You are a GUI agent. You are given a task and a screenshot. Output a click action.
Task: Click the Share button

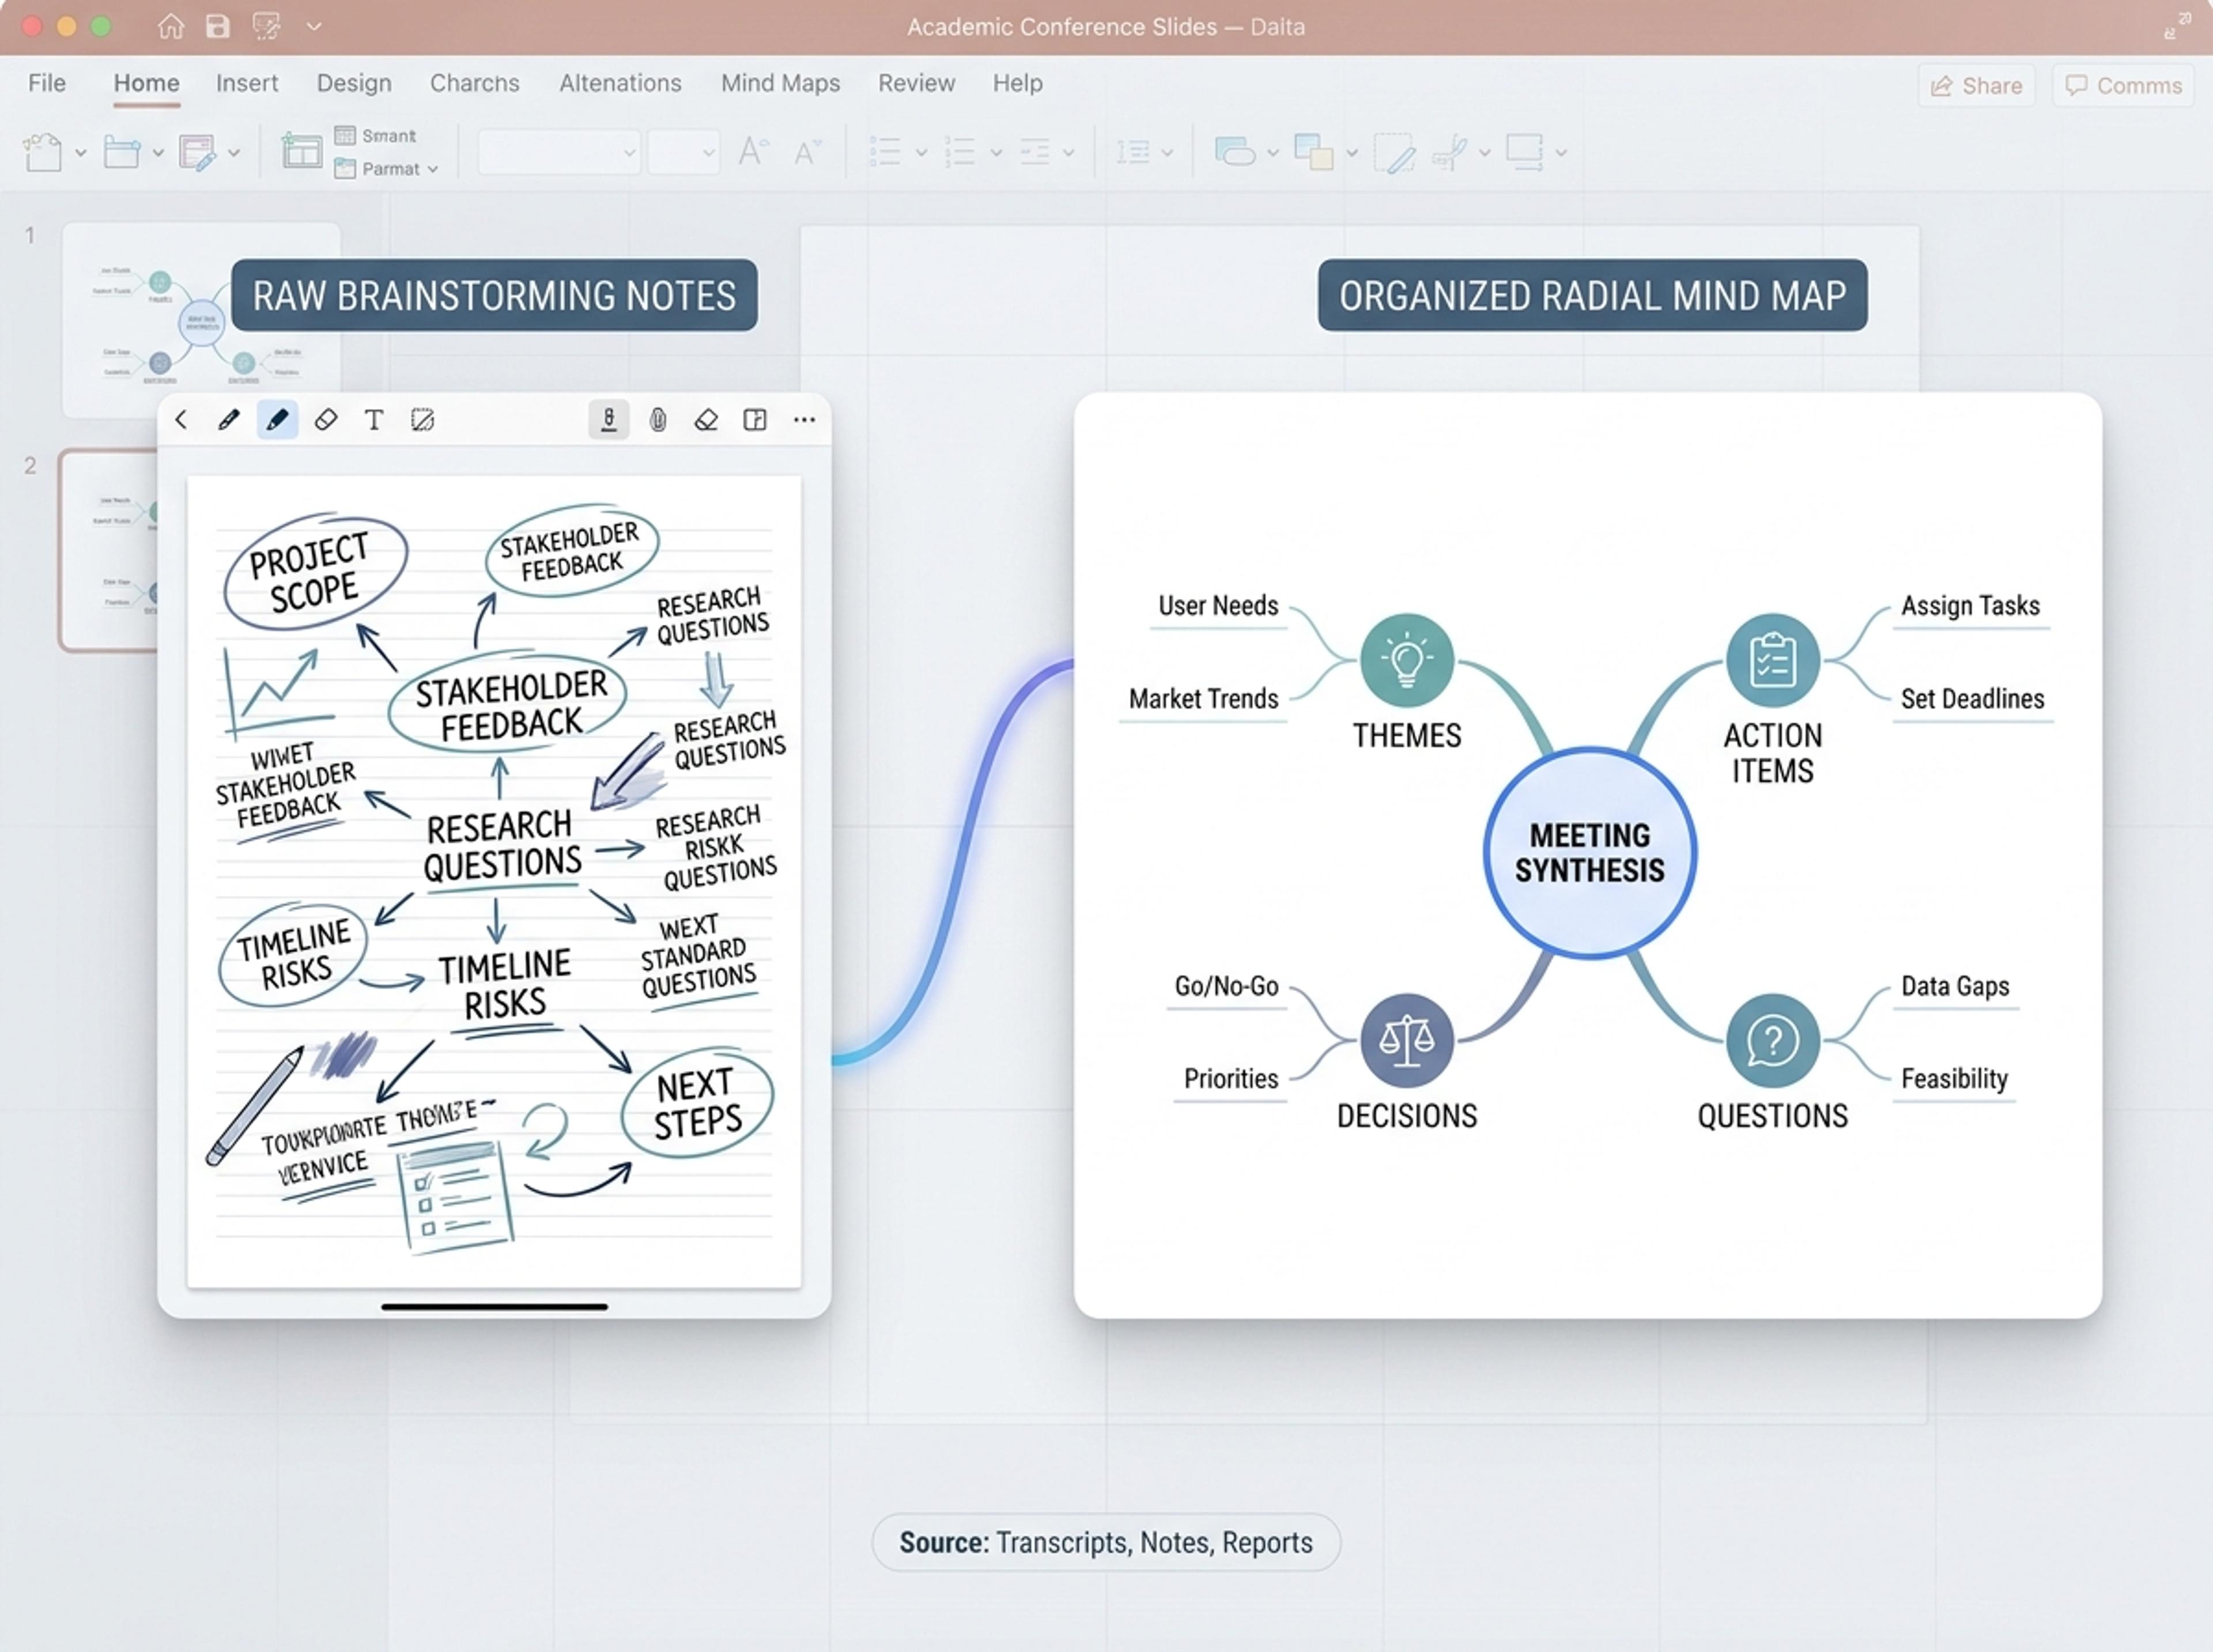tap(1976, 86)
